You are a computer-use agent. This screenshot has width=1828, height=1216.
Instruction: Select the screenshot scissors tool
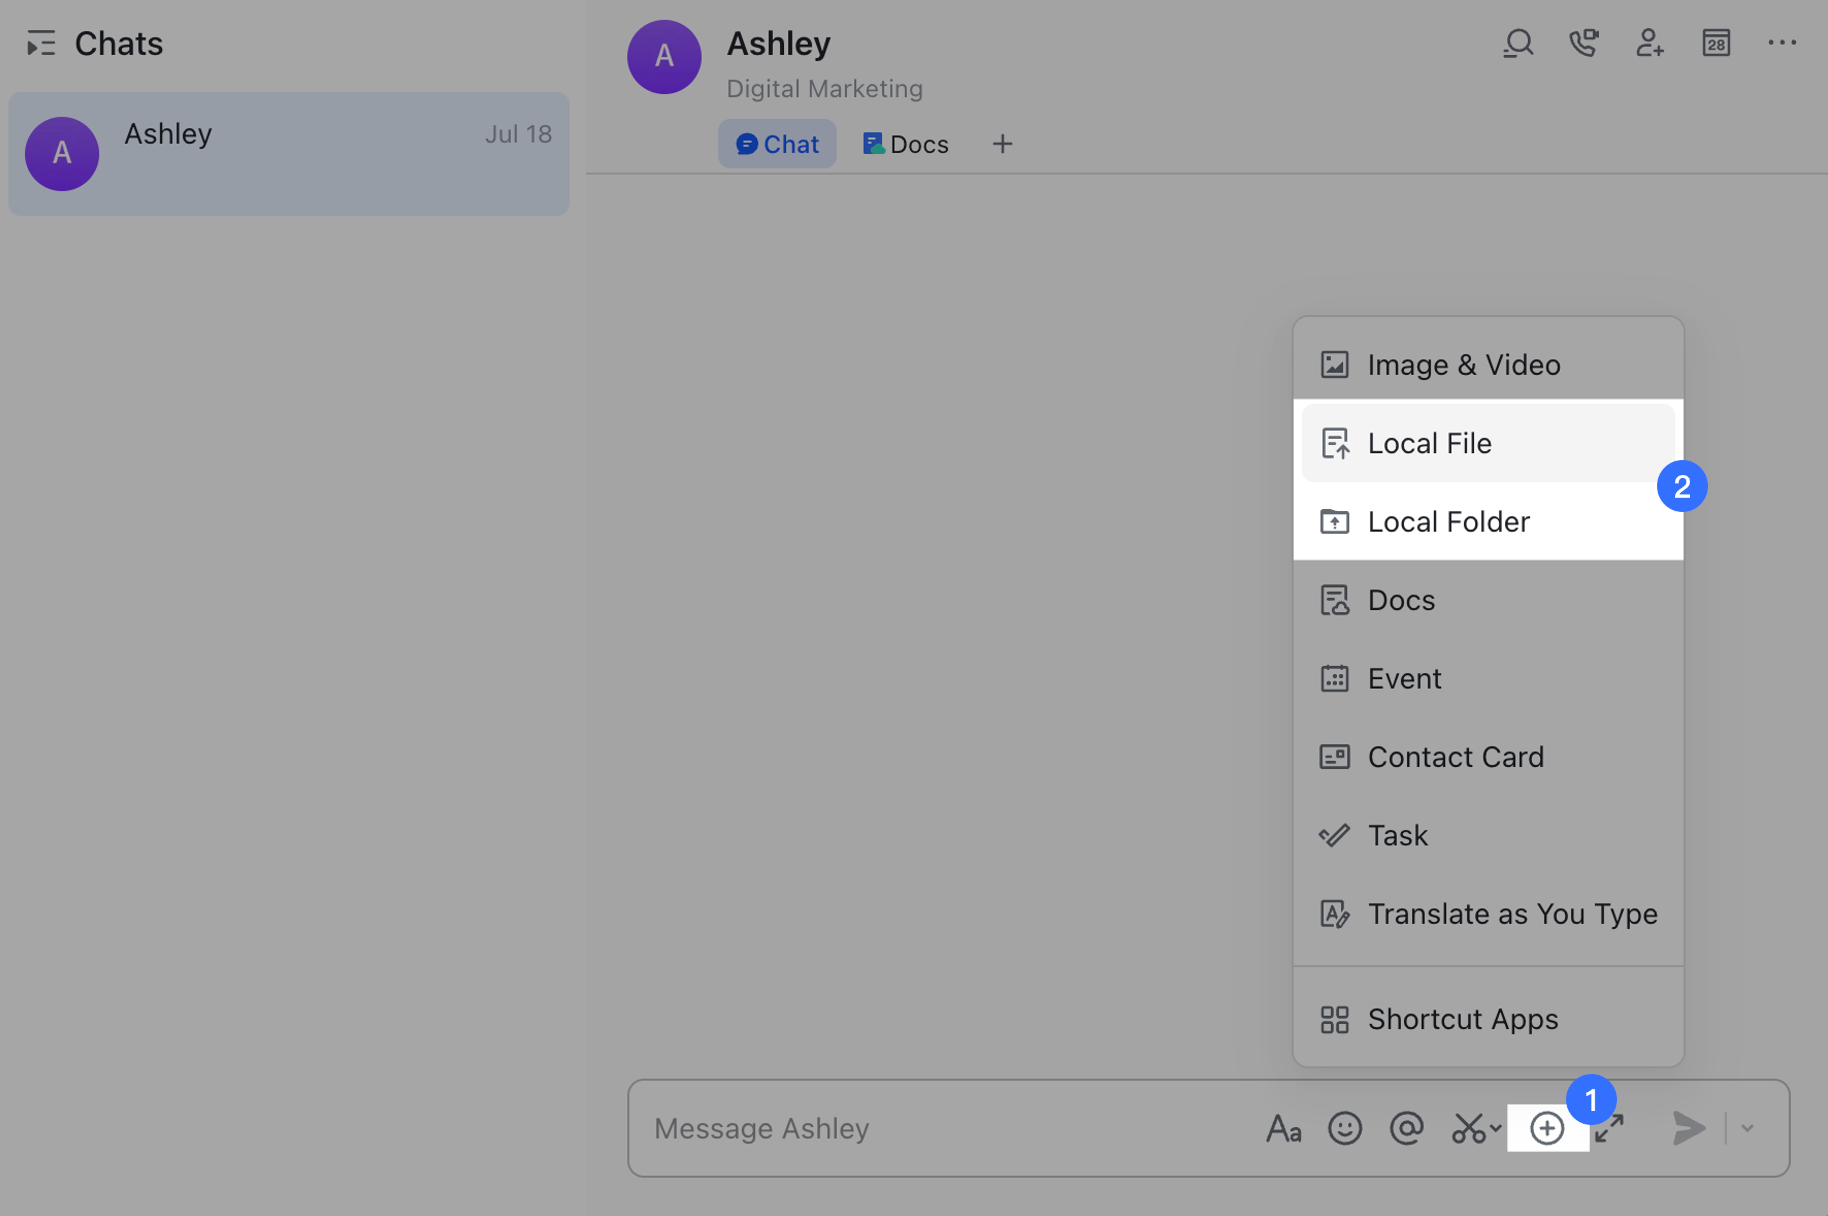click(x=1468, y=1128)
